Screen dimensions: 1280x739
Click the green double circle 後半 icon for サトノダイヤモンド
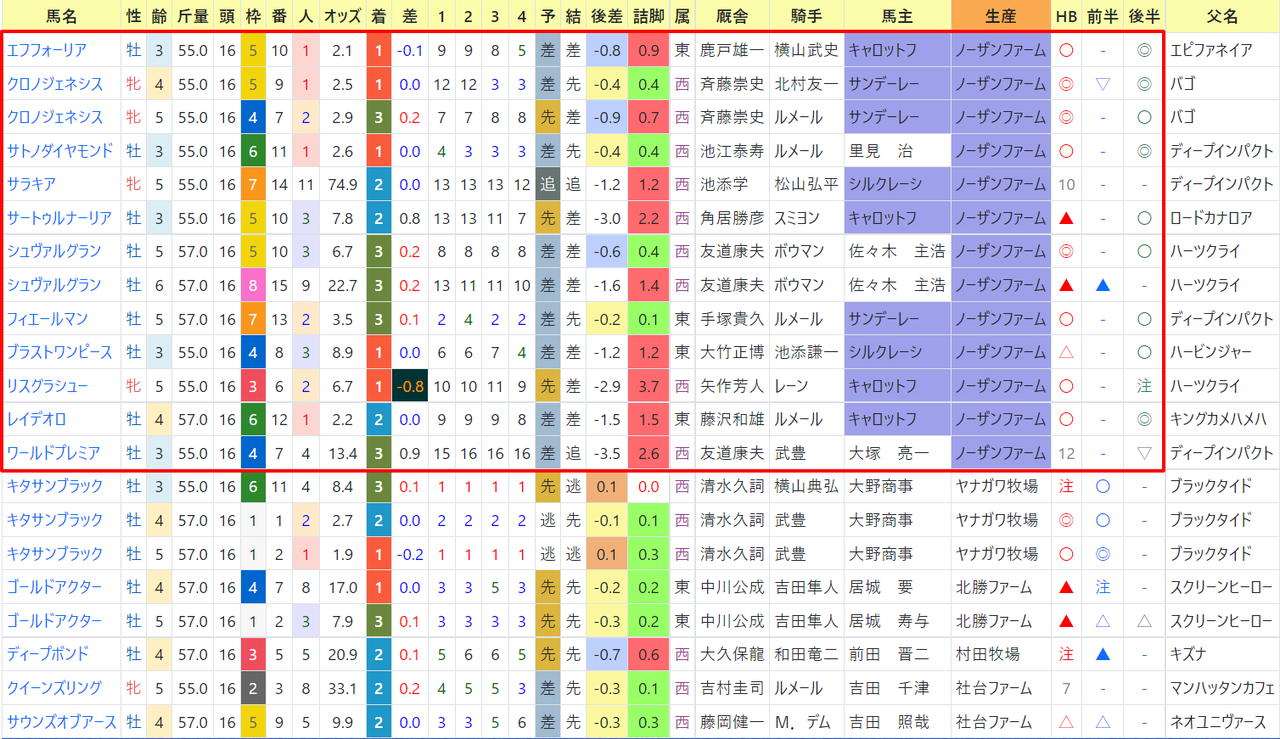click(1145, 151)
